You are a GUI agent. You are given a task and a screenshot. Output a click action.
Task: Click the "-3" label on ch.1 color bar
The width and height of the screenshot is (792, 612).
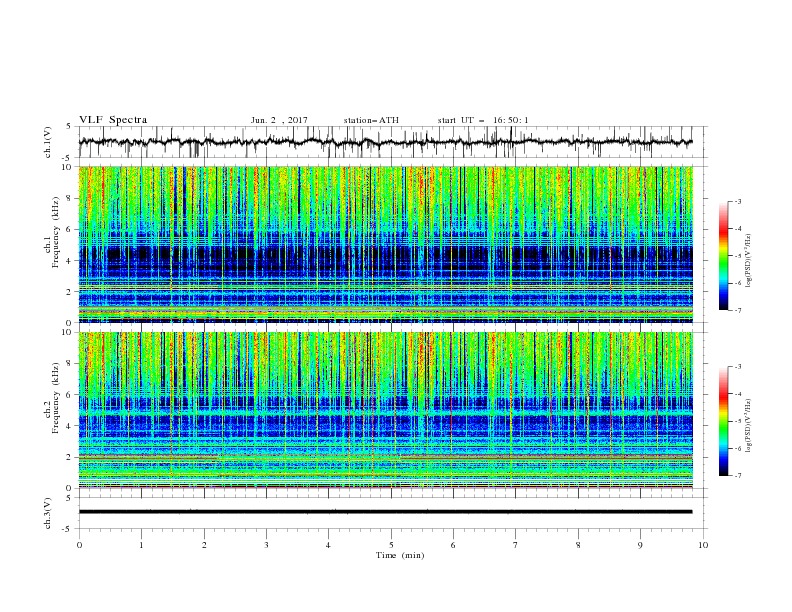(738, 201)
